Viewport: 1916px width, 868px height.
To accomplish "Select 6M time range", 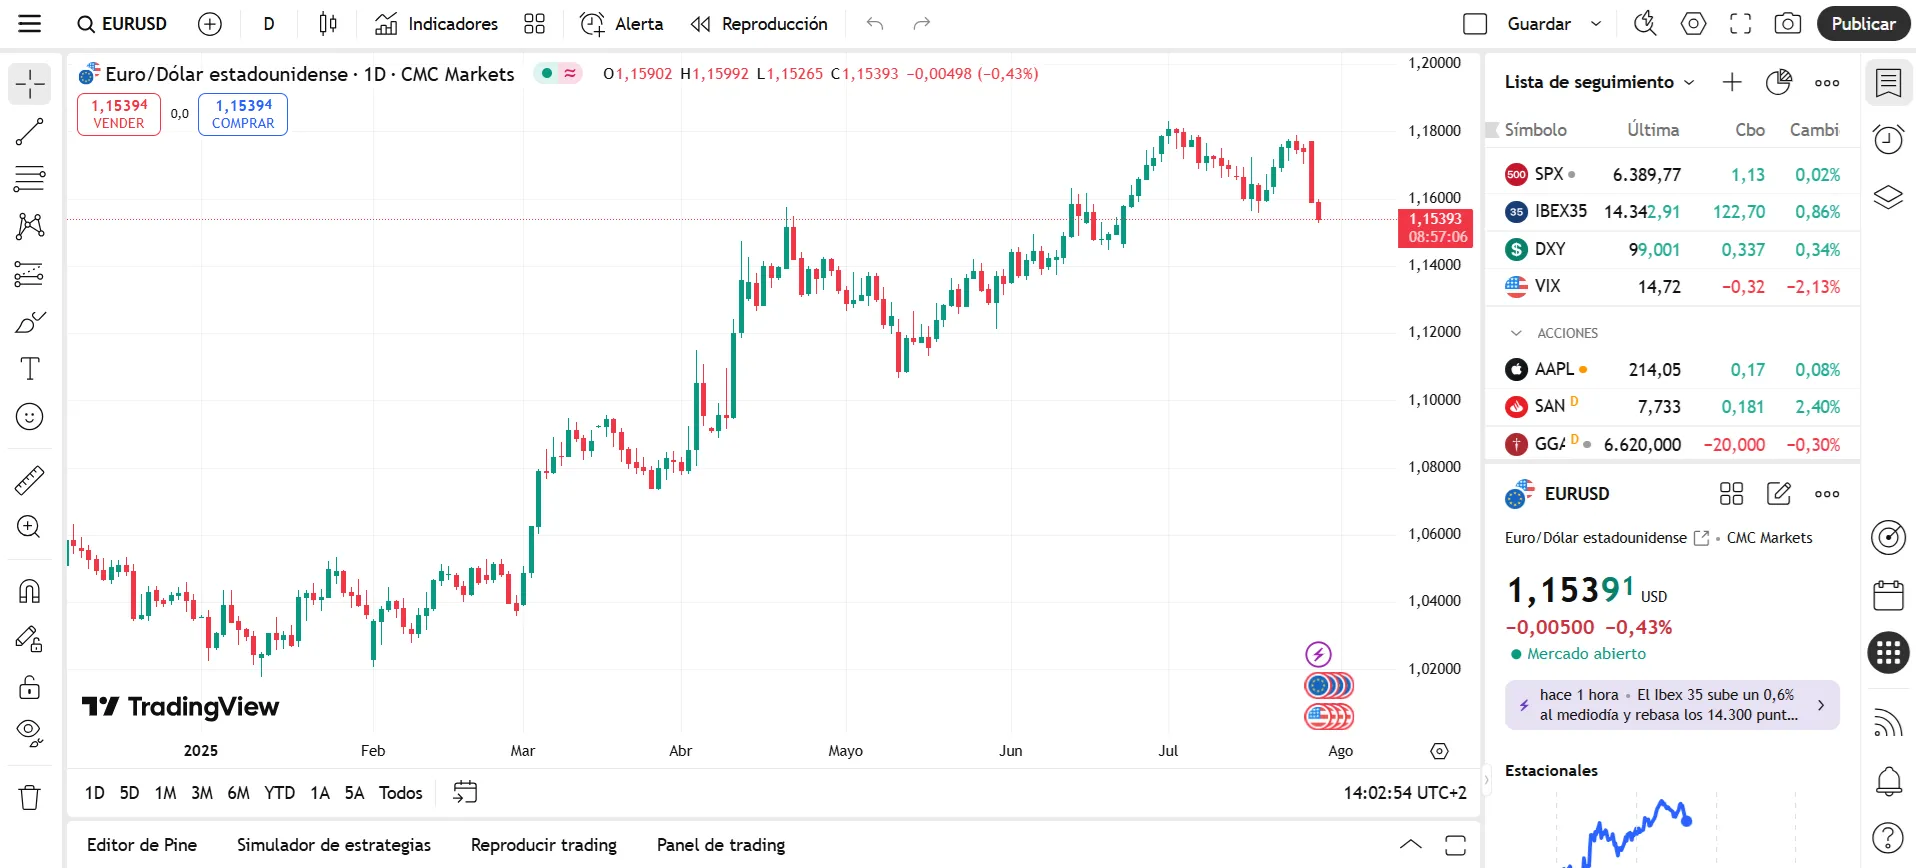I will tap(238, 793).
